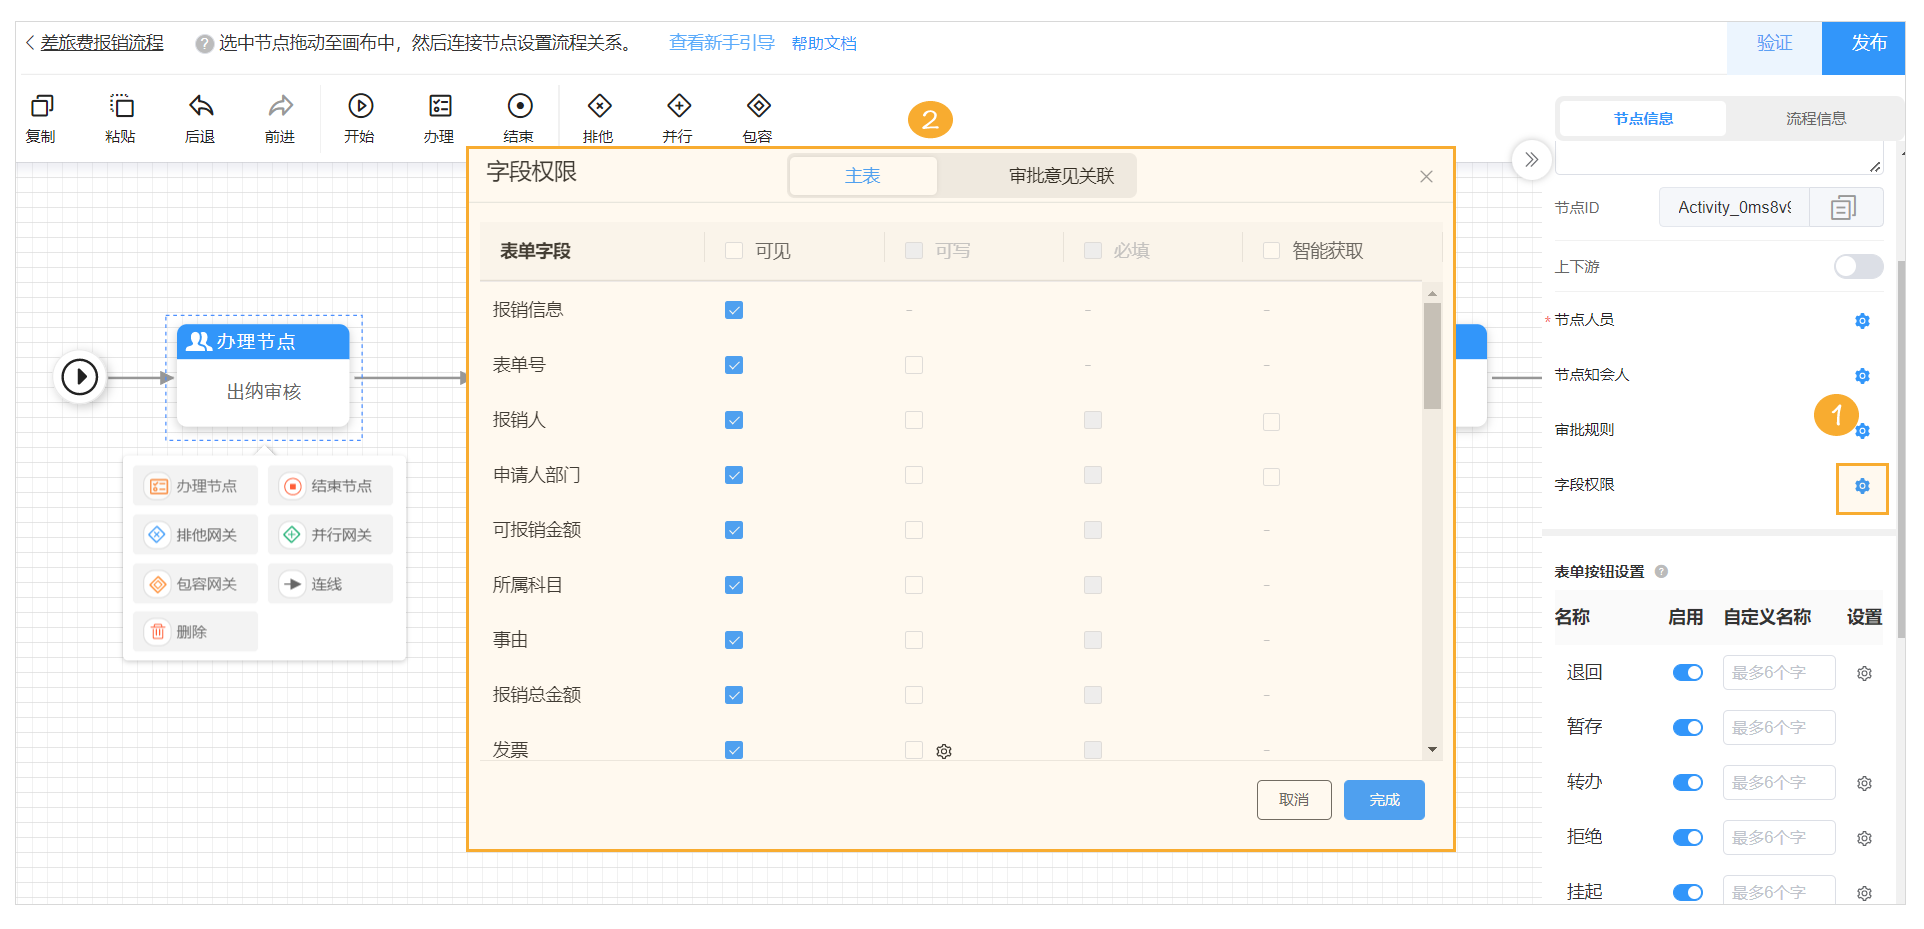Open the 字段权限 gear settings icon
This screenshot has height=929, width=1924.
click(1862, 487)
